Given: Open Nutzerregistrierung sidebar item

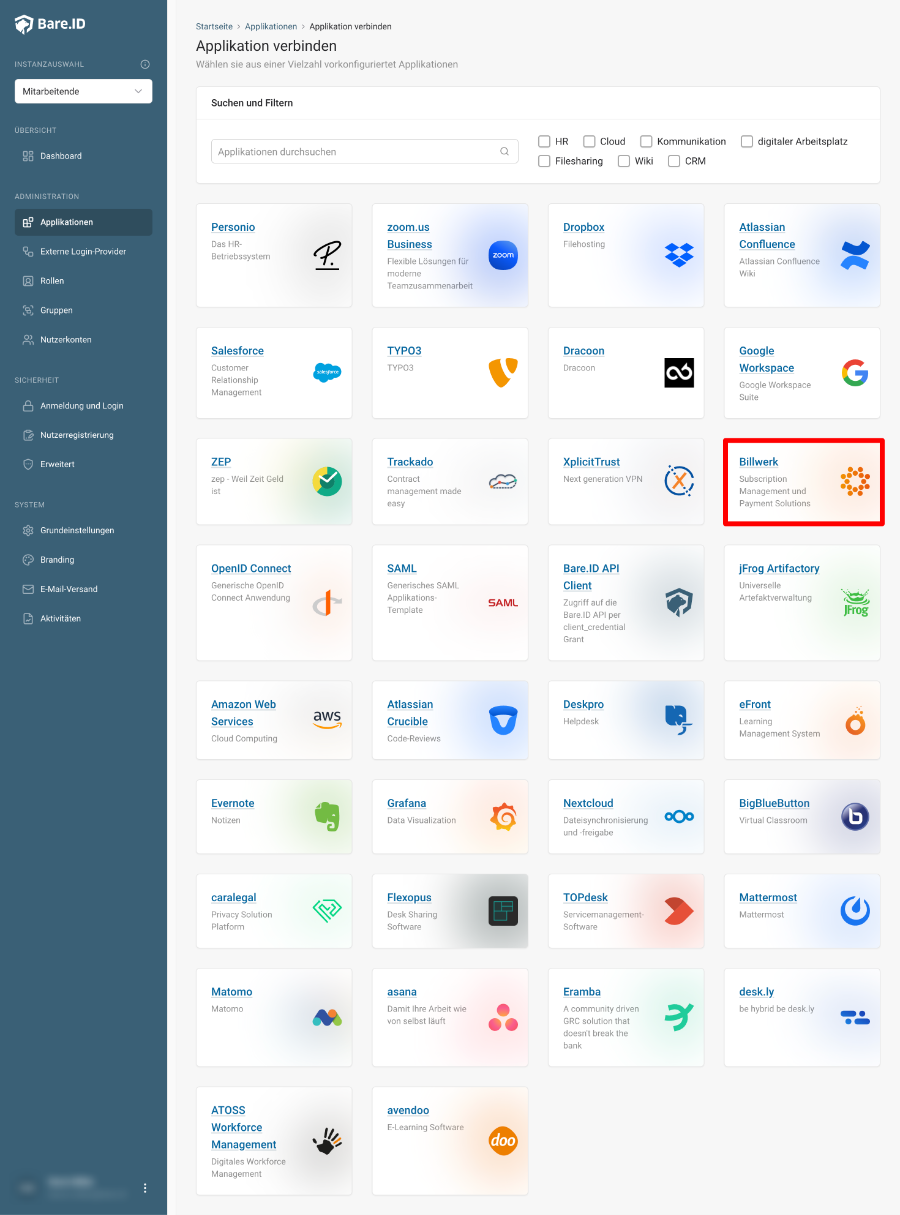Looking at the screenshot, I should click(x=83, y=435).
